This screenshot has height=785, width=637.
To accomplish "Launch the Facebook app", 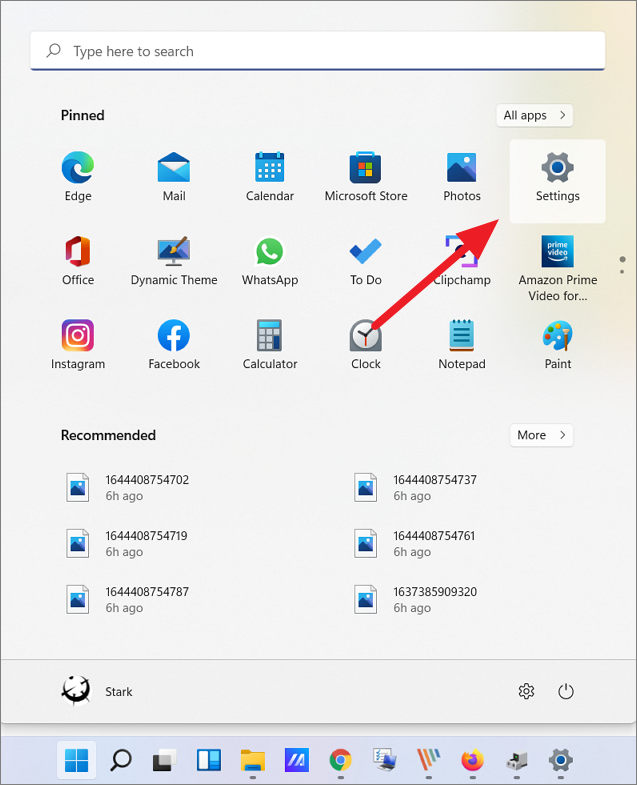I will 174,344.
